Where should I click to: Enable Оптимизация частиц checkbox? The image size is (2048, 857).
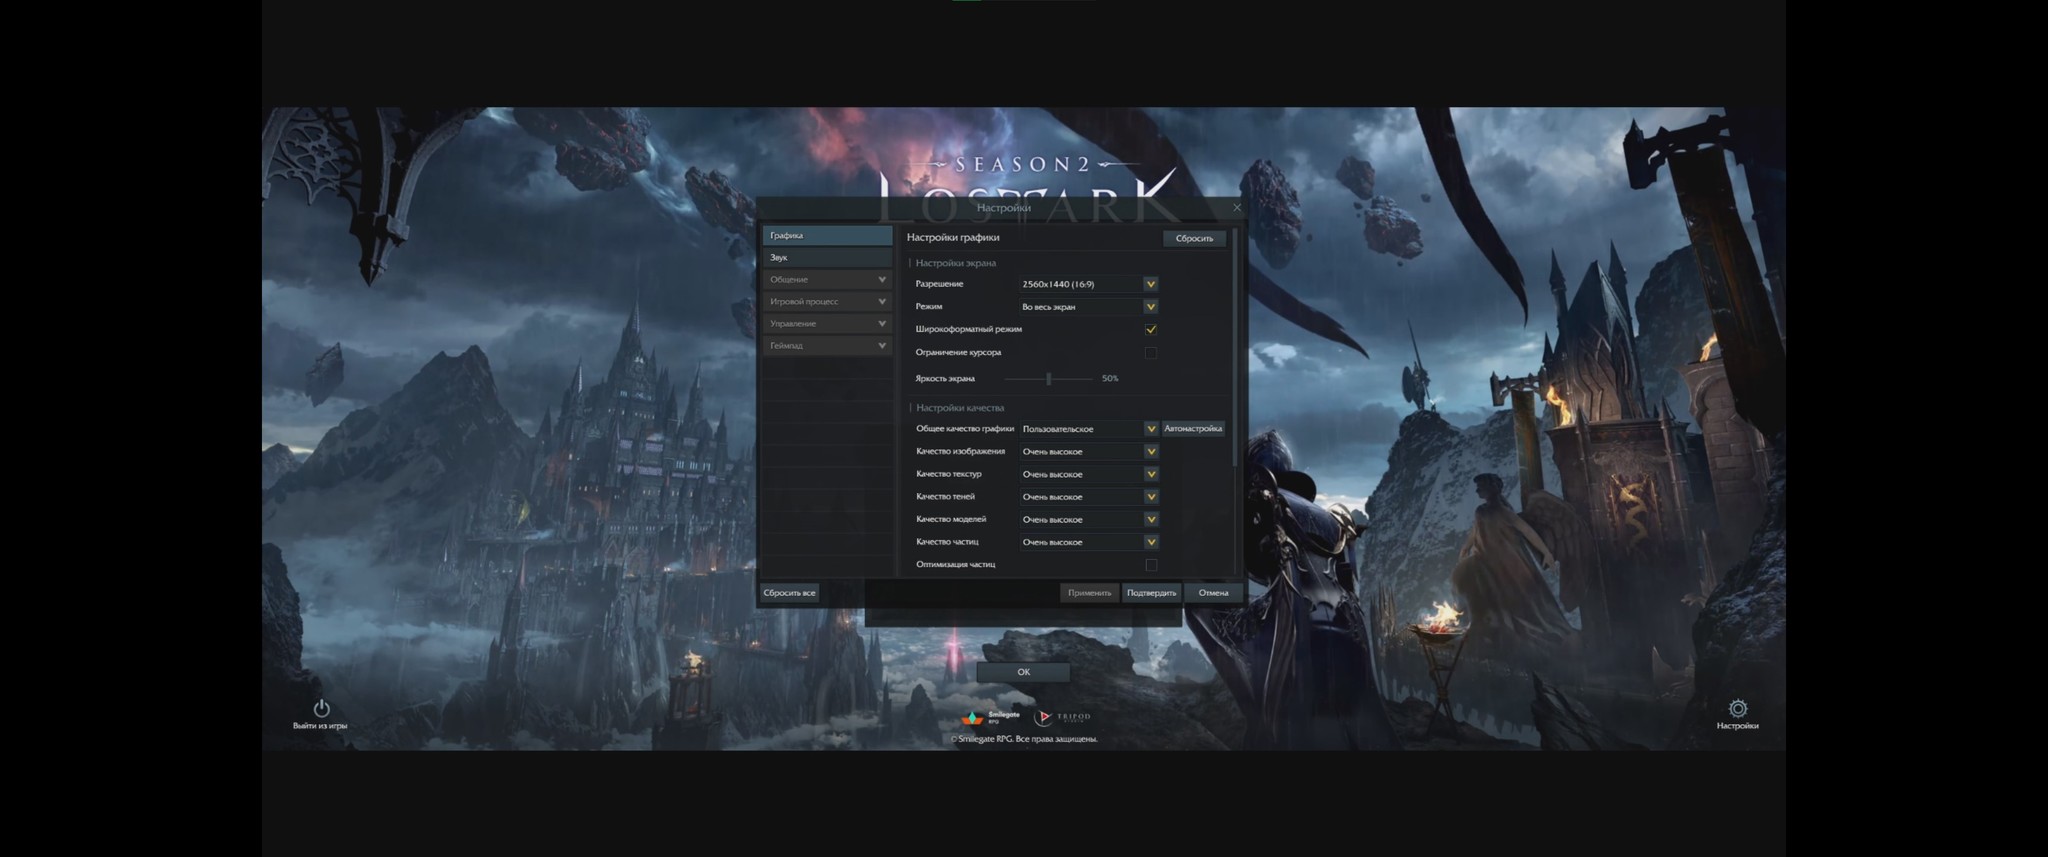tap(1151, 565)
